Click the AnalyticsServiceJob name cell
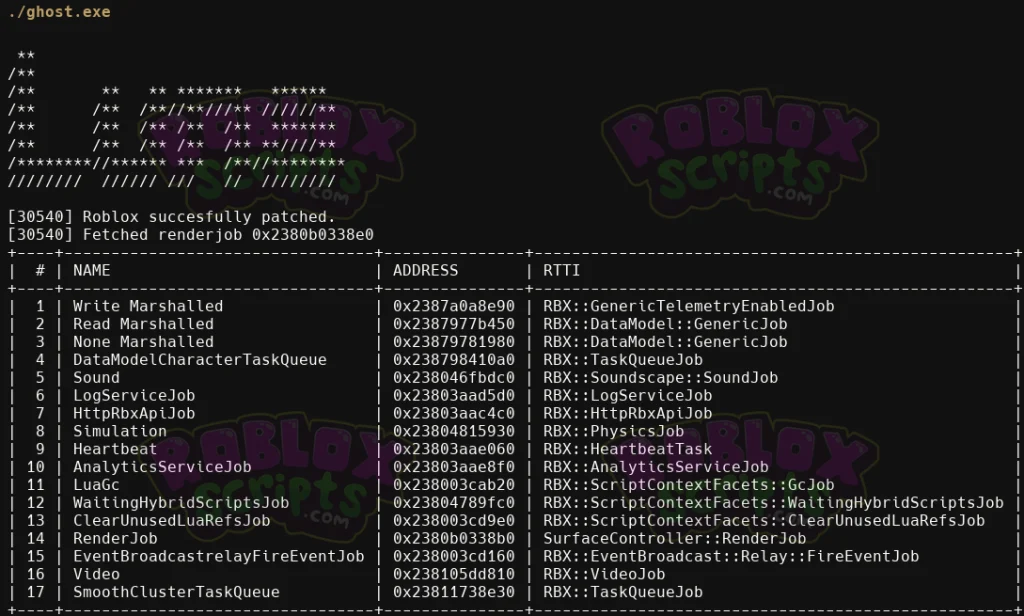Image resolution: width=1024 pixels, height=616 pixels. click(162, 467)
